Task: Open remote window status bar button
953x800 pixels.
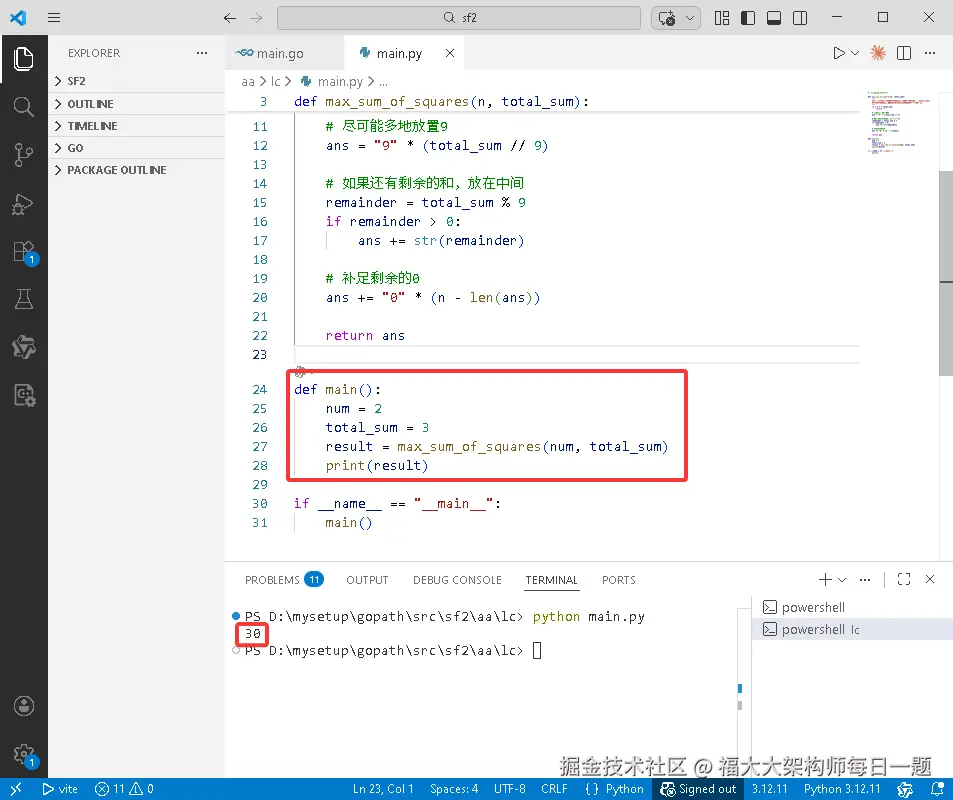Action: [x=16, y=789]
